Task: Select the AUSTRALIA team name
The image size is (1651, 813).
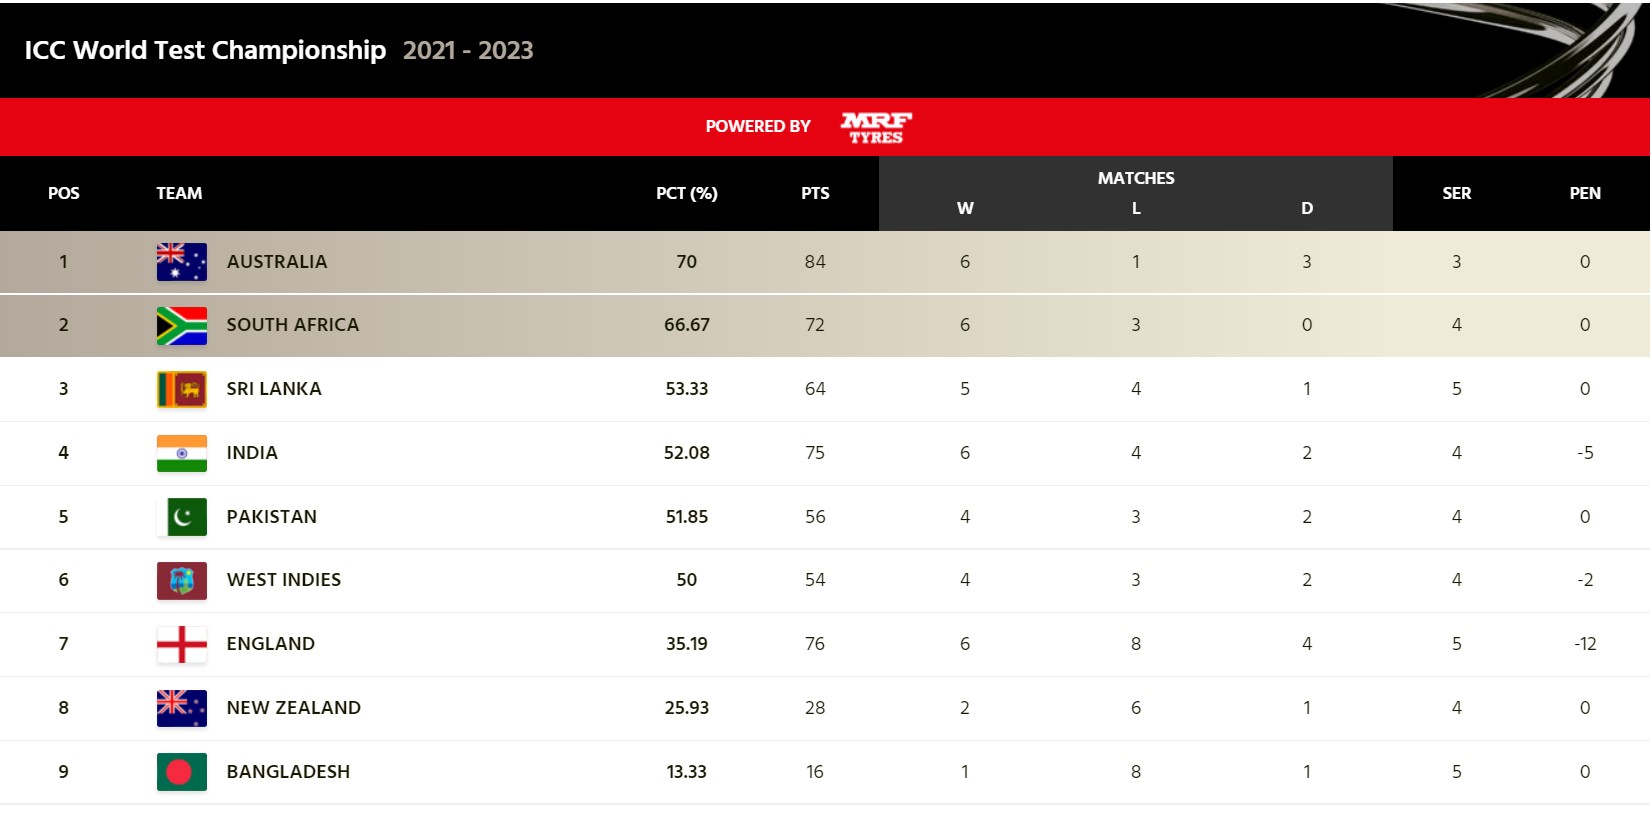Action: pos(277,262)
